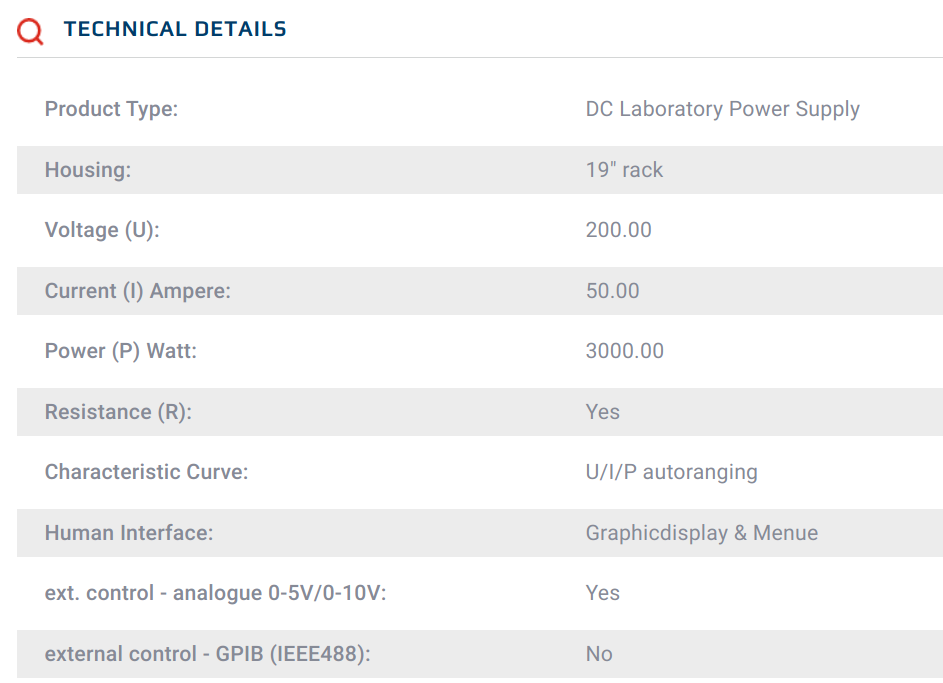Select the Product Type label
The height and width of the screenshot is (683, 943).
point(111,109)
